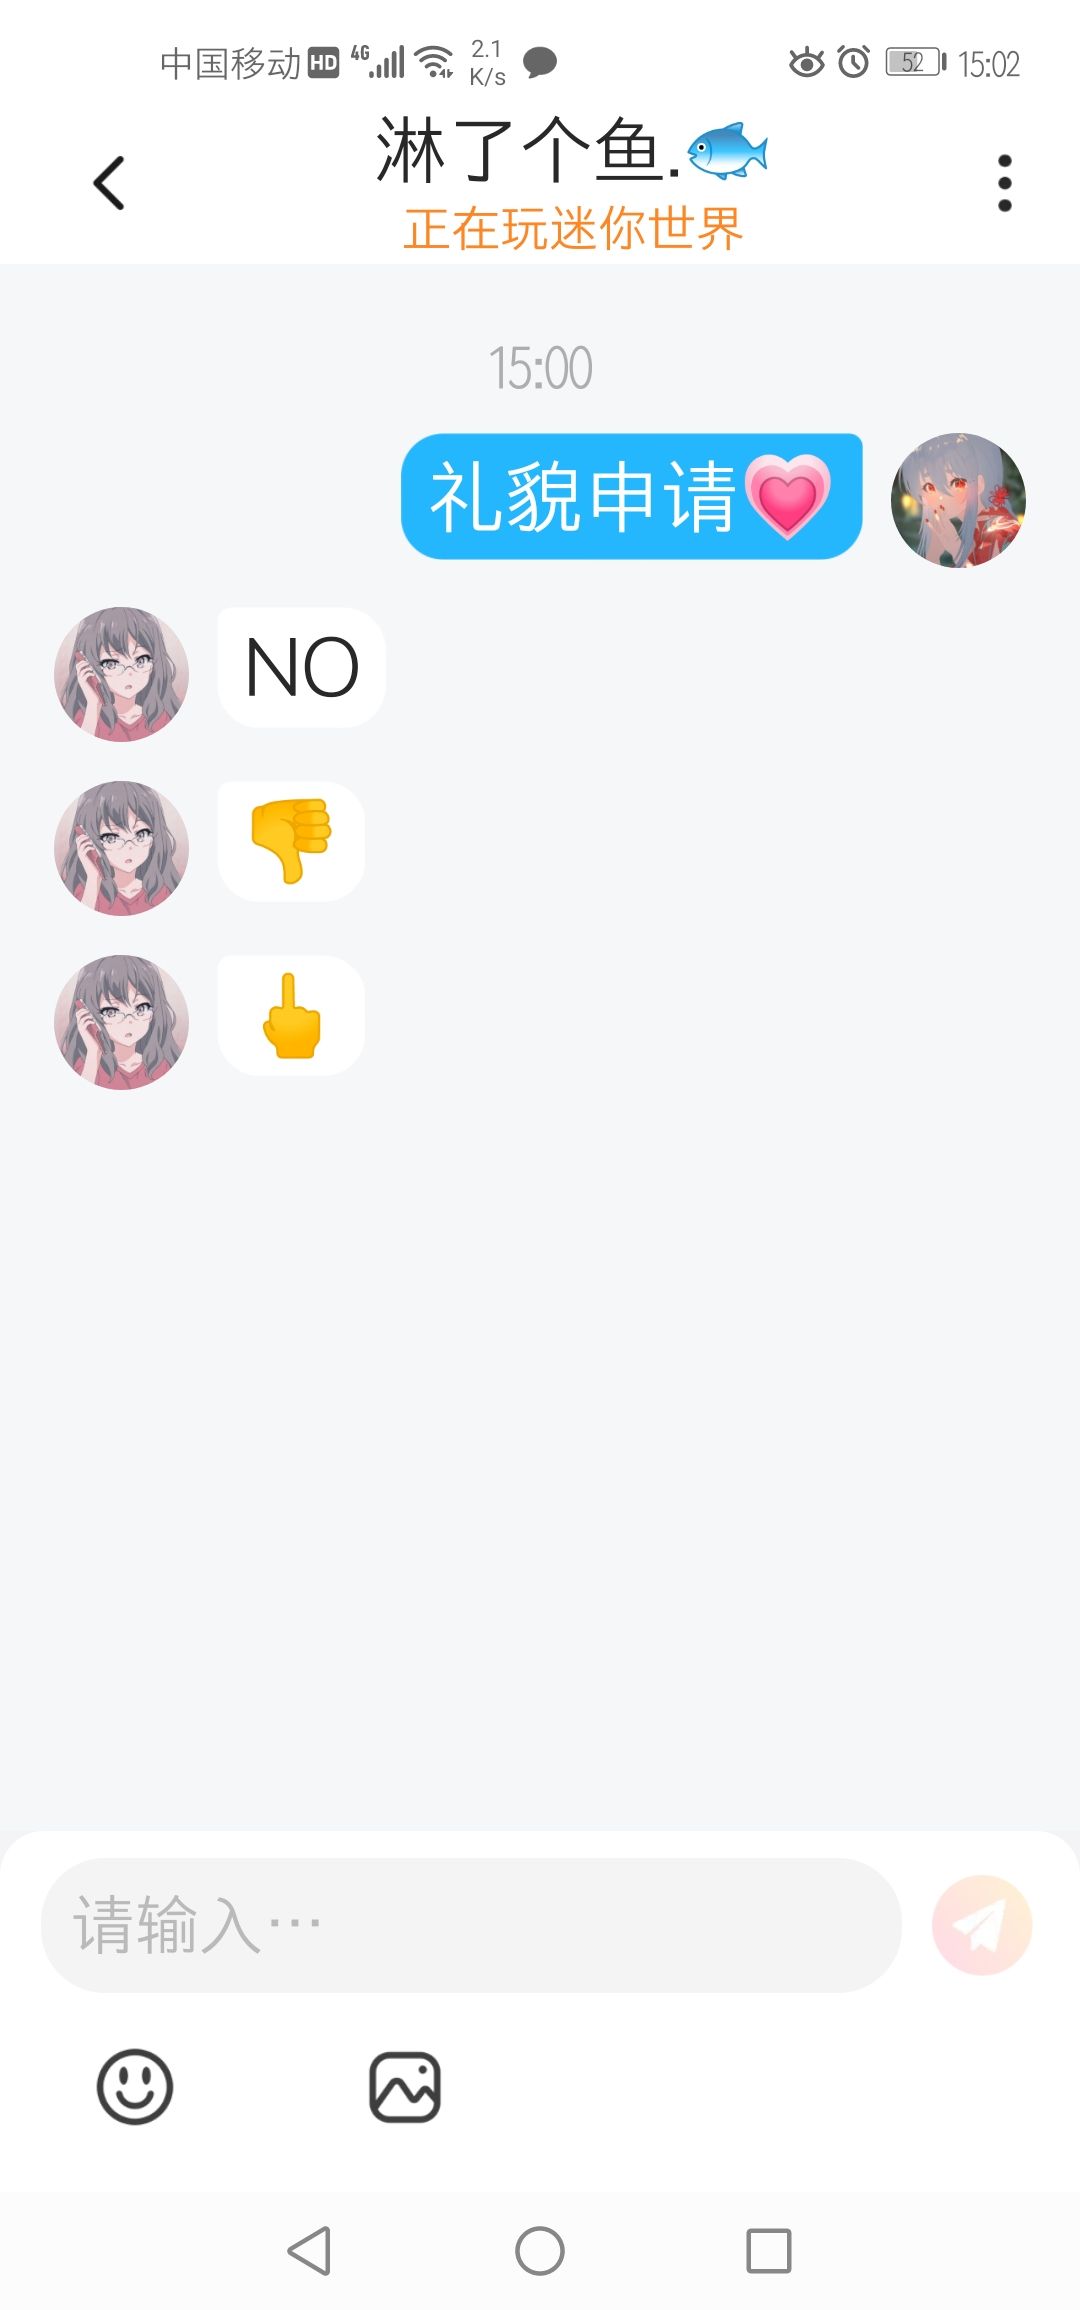
Task: Tap the status text 正在玩迷你世界
Action: pos(574,229)
